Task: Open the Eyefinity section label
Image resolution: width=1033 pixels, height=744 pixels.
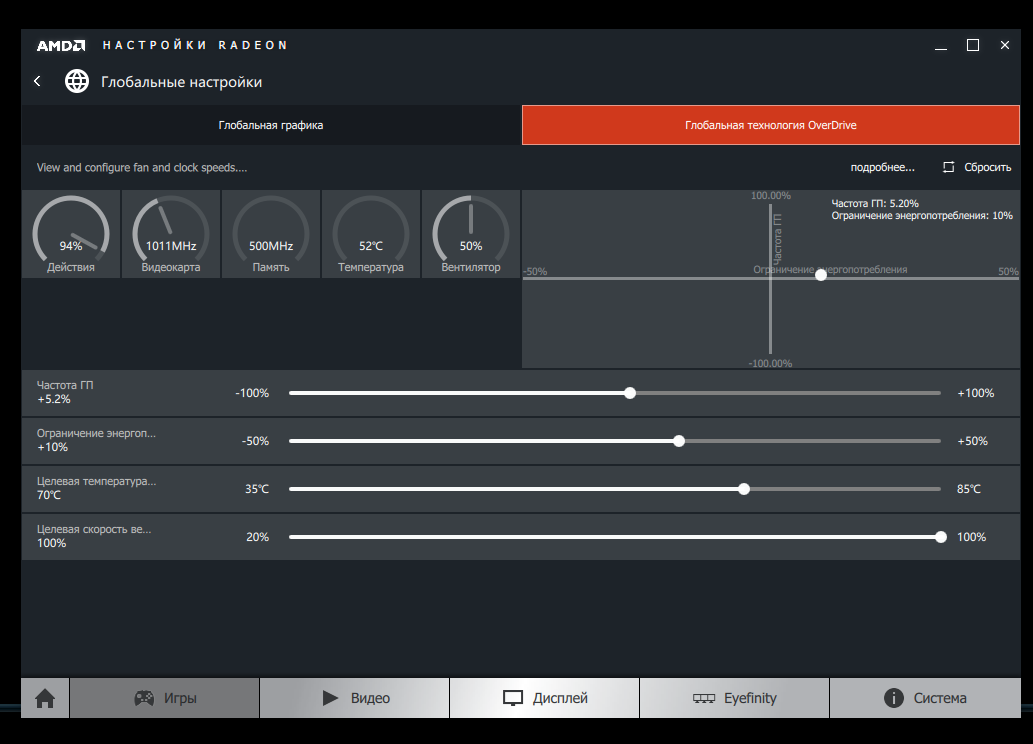Action: coord(750,698)
